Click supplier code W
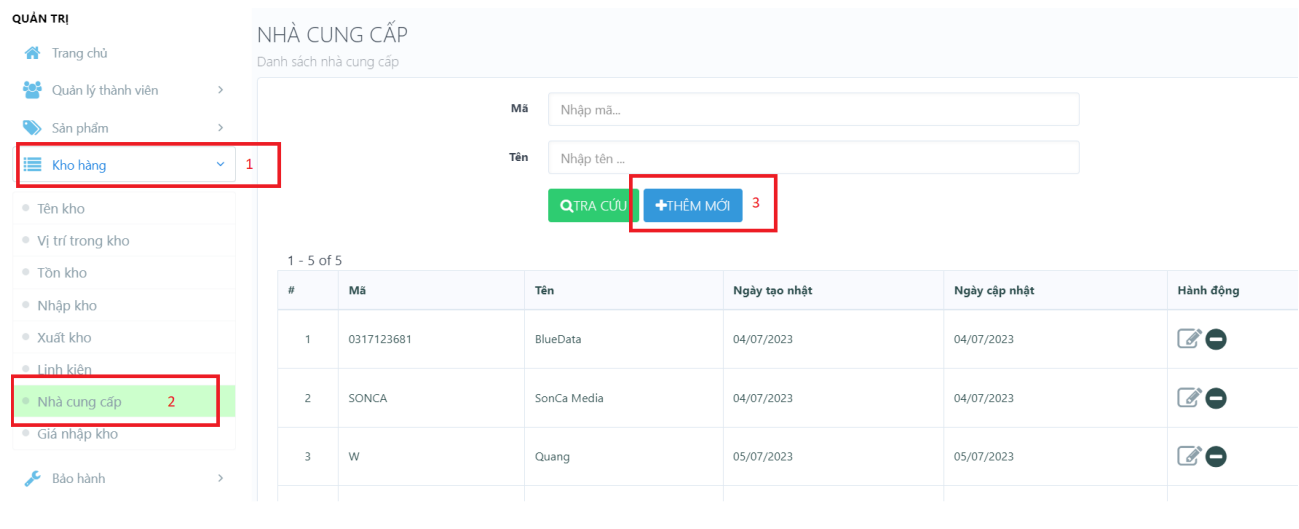Viewport: 1299px width, 529px height. point(354,457)
